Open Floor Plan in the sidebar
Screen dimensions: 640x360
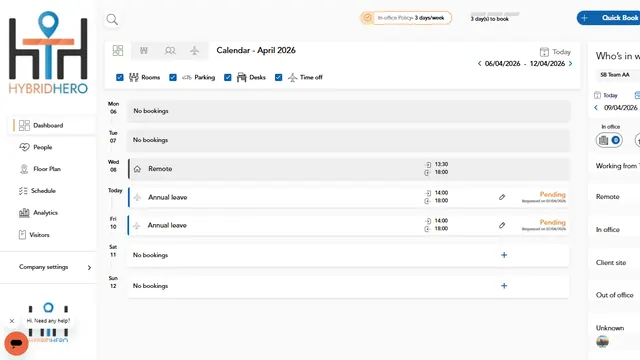[40, 169]
